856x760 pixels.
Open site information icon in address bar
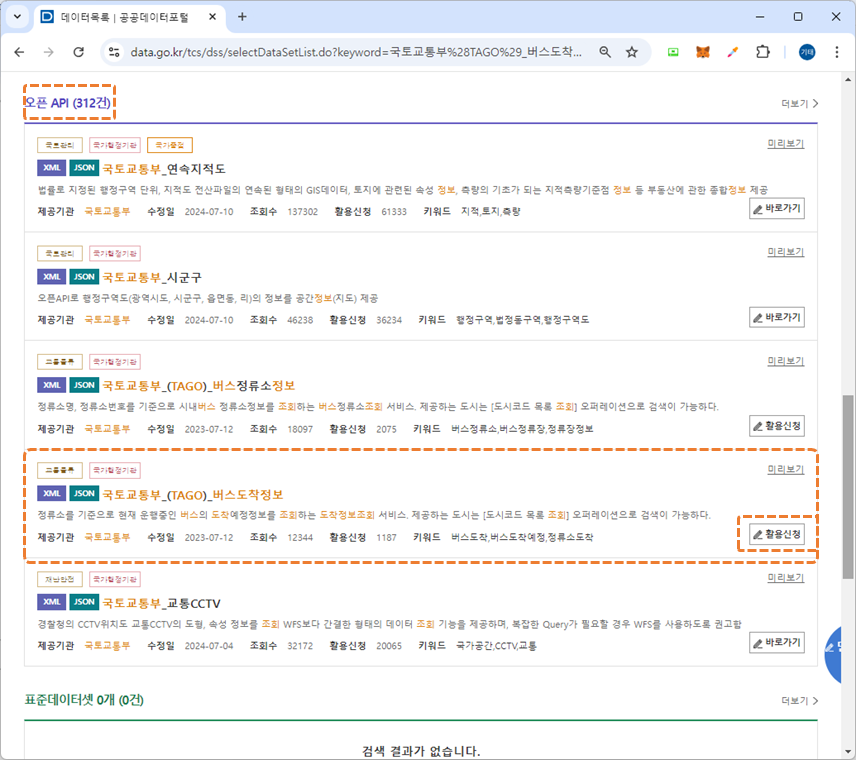coord(114,52)
